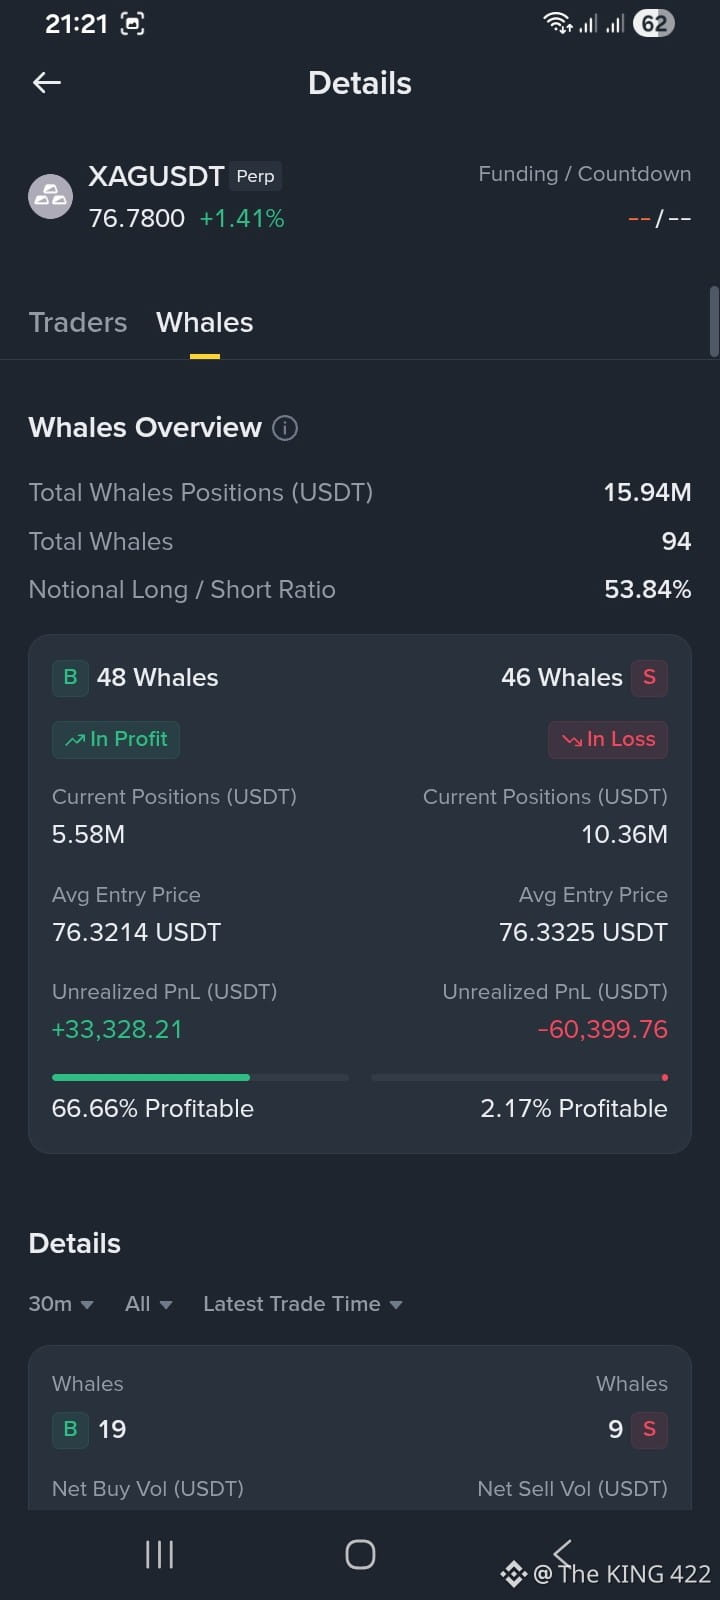Screen dimensions: 720x1600
Task: Tap the In Loss label
Action: [x=608, y=739]
